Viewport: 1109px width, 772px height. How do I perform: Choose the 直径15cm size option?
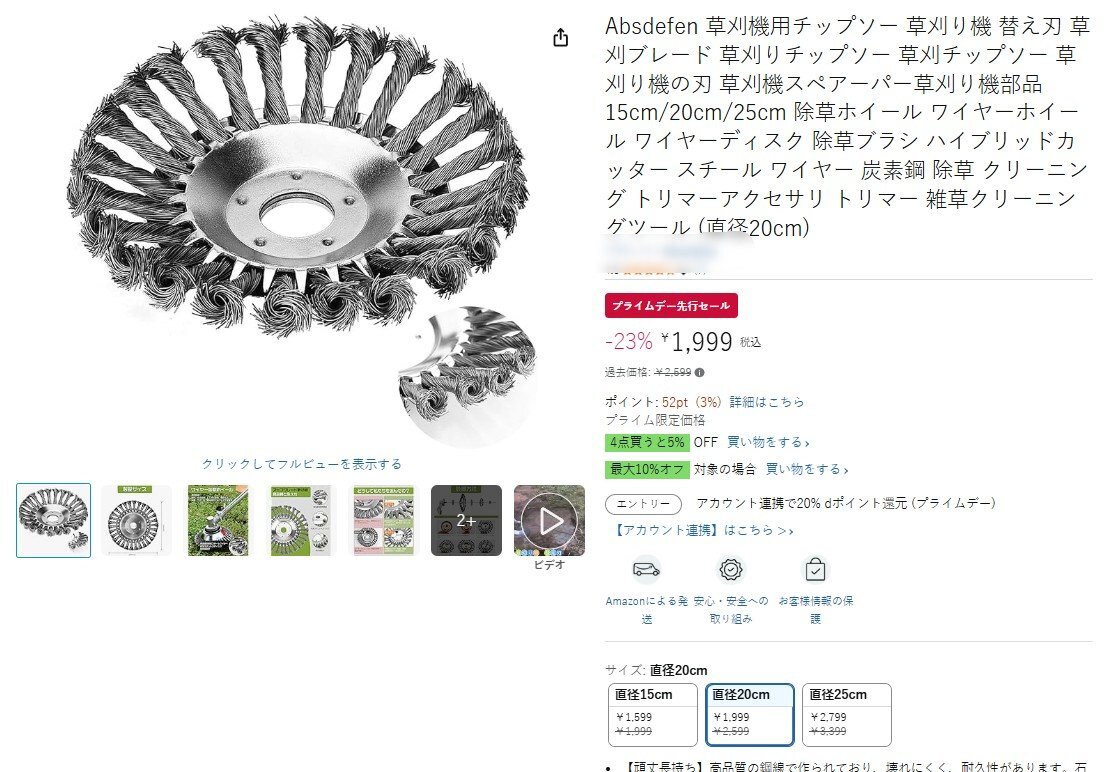pyautogui.click(x=653, y=715)
